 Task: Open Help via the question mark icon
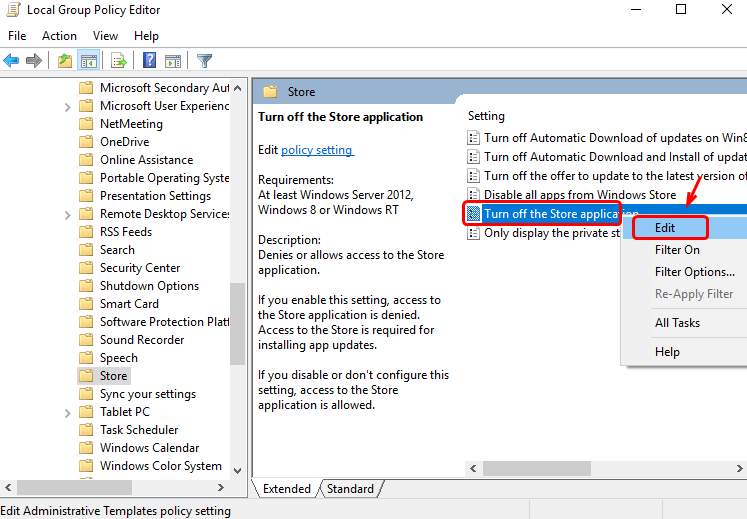(149, 61)
